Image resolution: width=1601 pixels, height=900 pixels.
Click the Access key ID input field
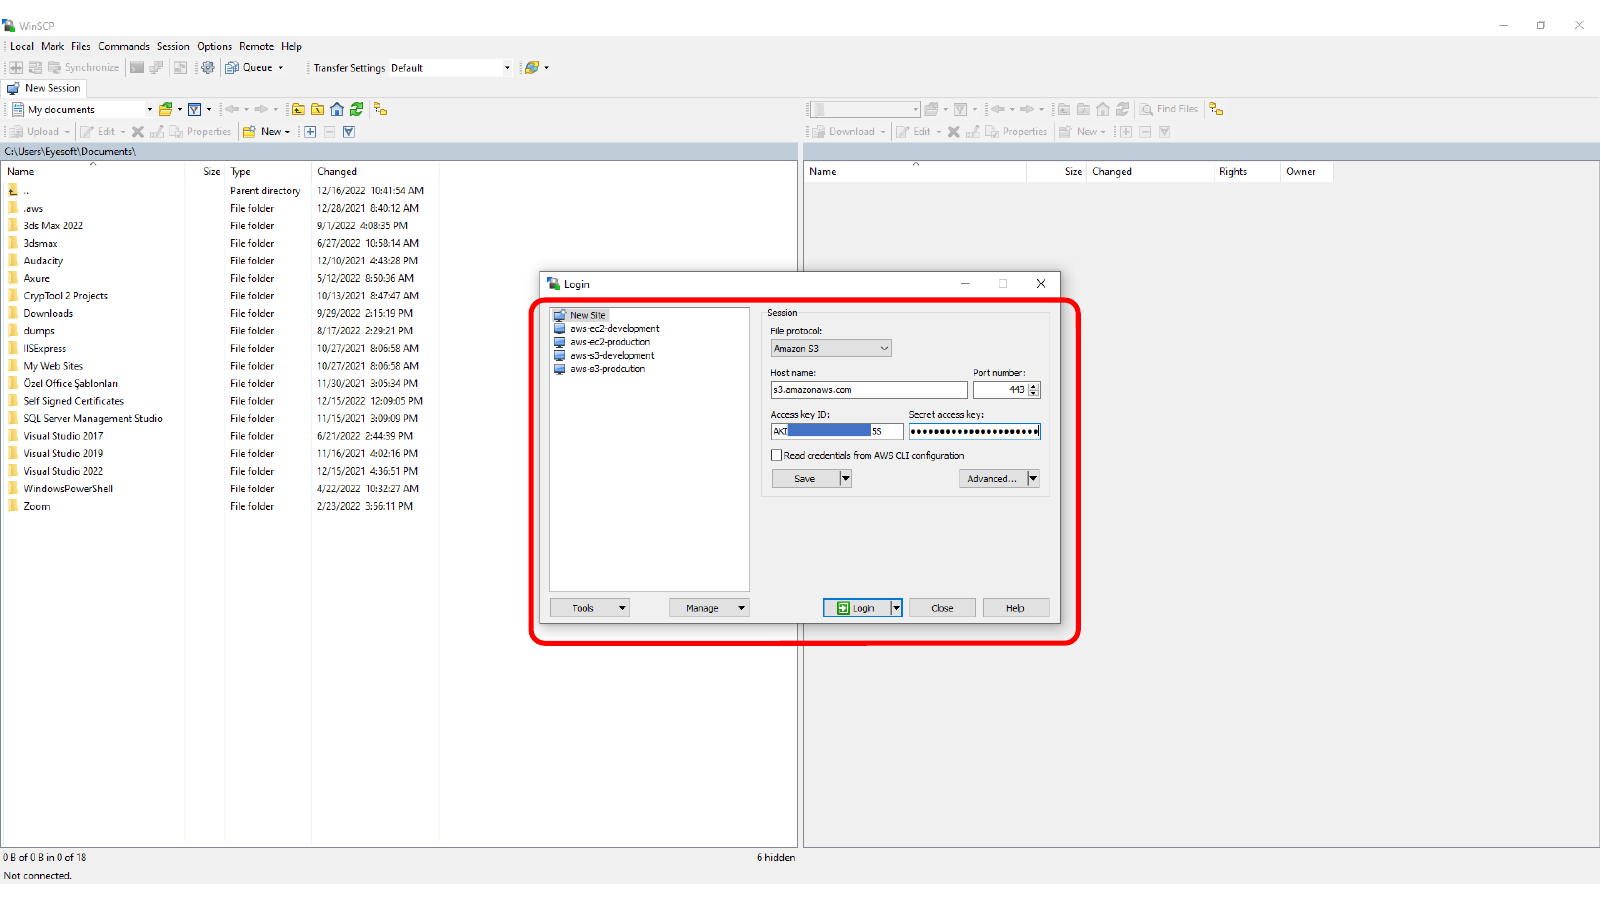[x=837, y=432]
